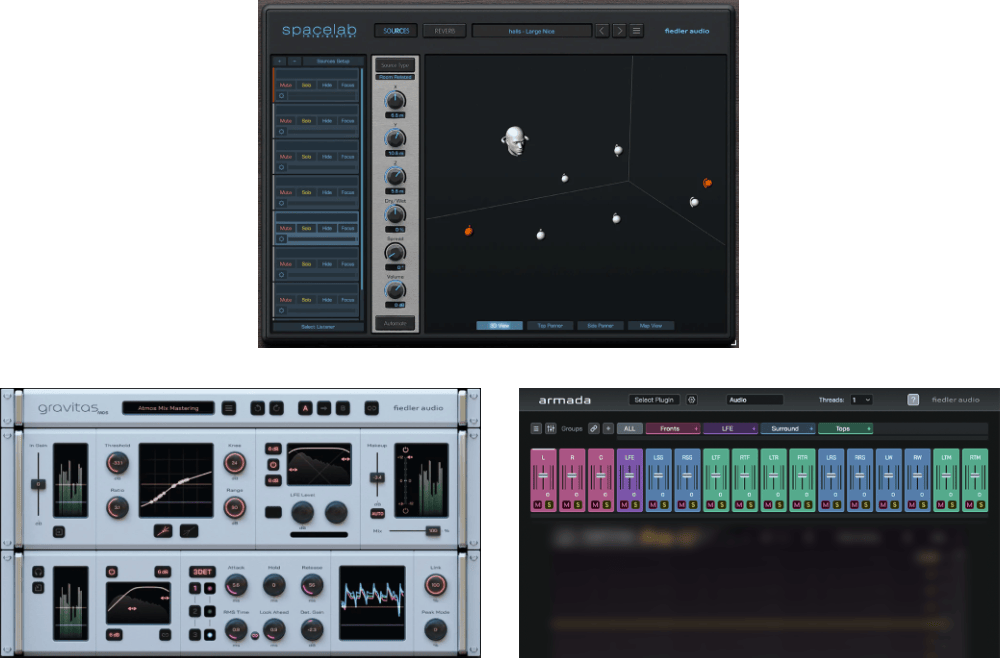The image size is (1000, 658).
Task: Open Spacelab hamburger menu
Action: coord(636,31)
